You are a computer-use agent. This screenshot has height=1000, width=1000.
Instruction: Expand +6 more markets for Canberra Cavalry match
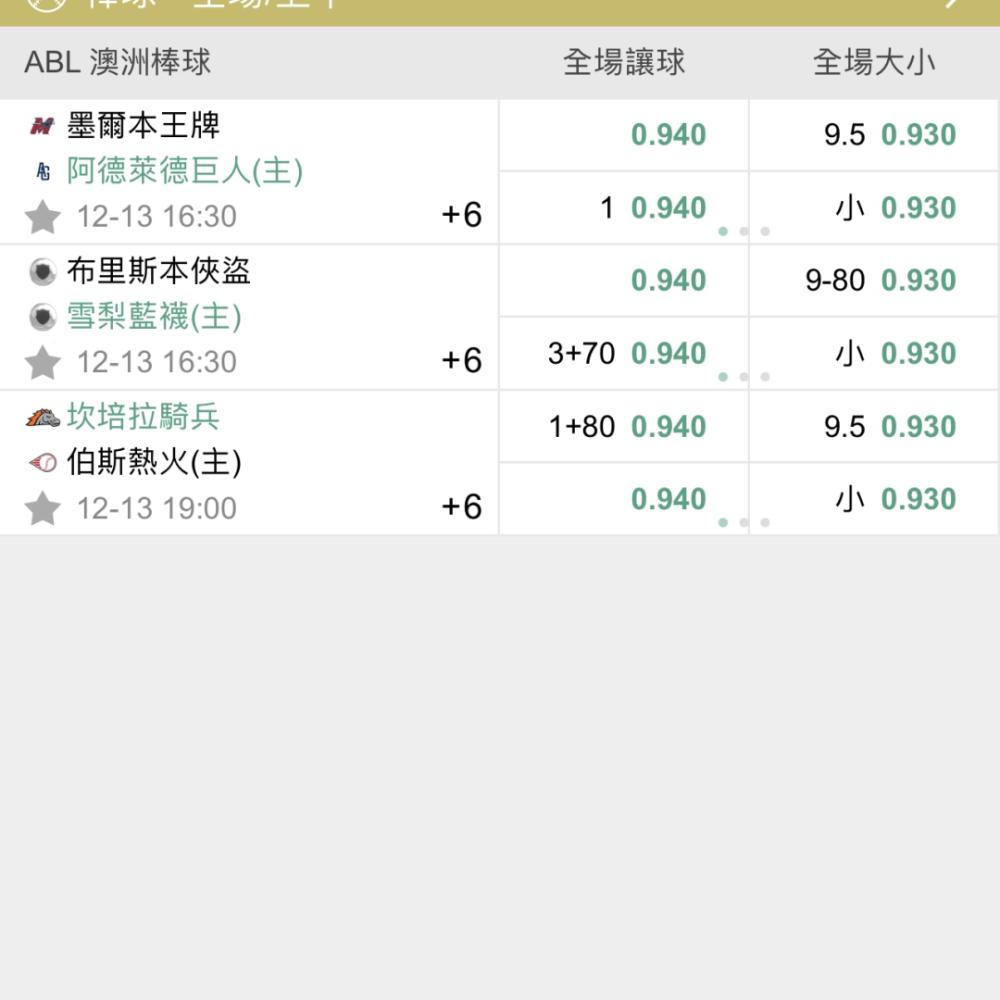tap(462, 506)
